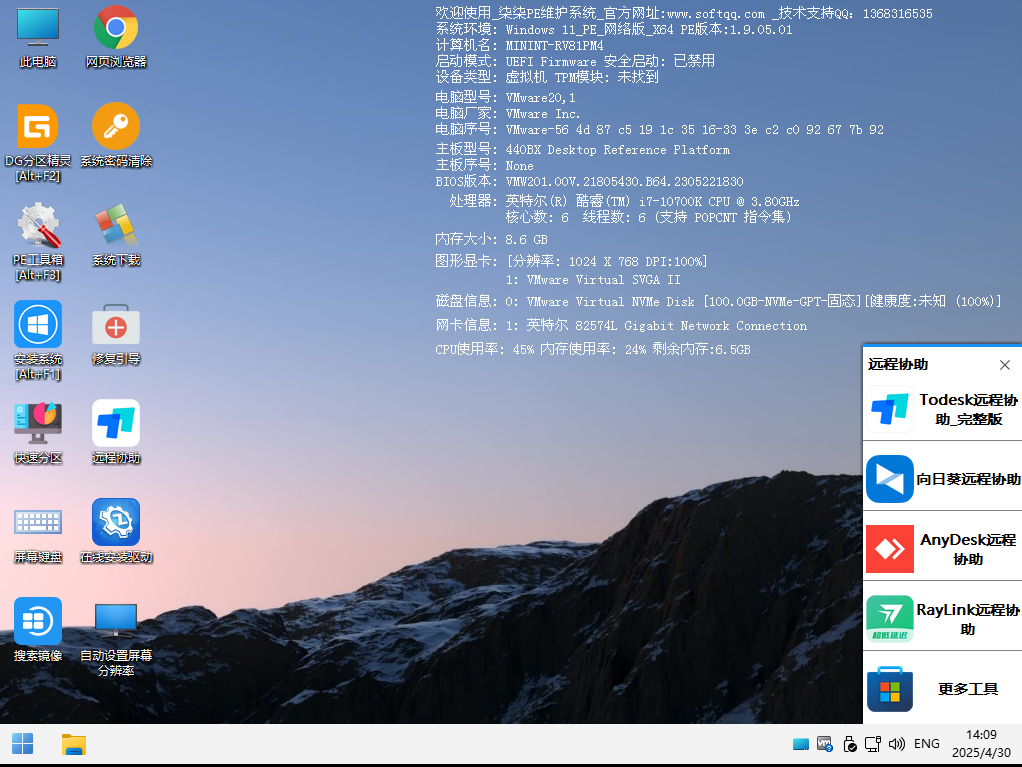1022x767 pixels.
Task: Choose RayLink远程协助 entry
Action: [942, 619]
